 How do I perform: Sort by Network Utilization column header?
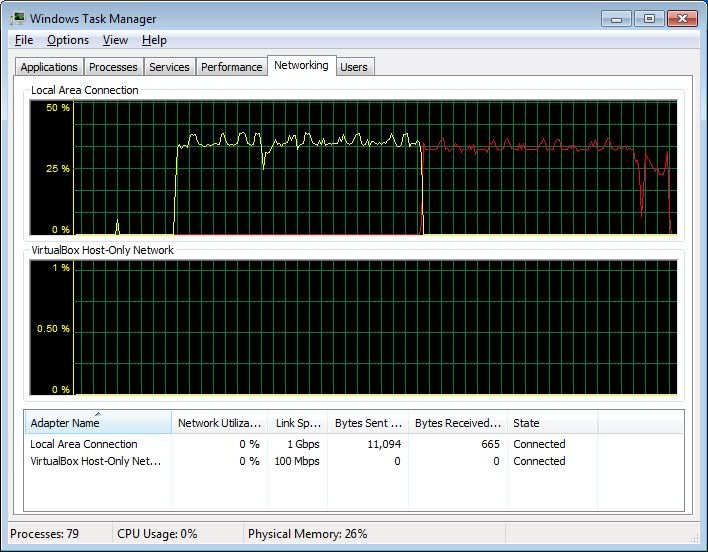click(219, 422)
